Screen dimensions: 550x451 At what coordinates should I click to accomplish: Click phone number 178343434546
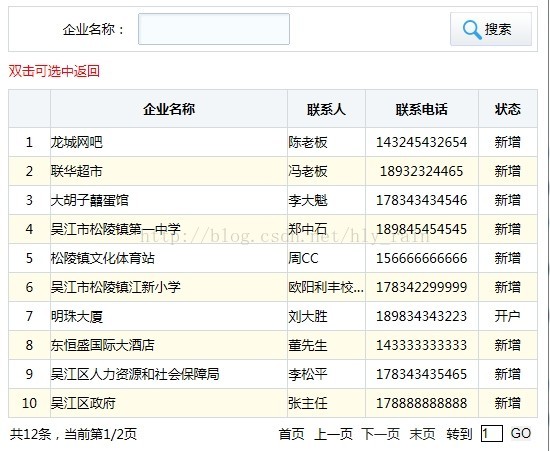pyautogui.click(x=422, y=200)
